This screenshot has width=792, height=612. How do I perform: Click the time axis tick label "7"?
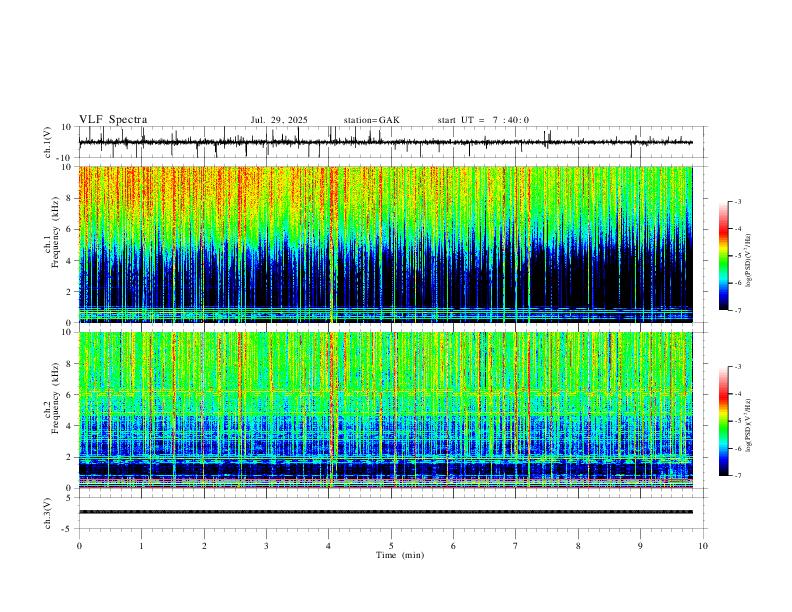pos(516,546)
